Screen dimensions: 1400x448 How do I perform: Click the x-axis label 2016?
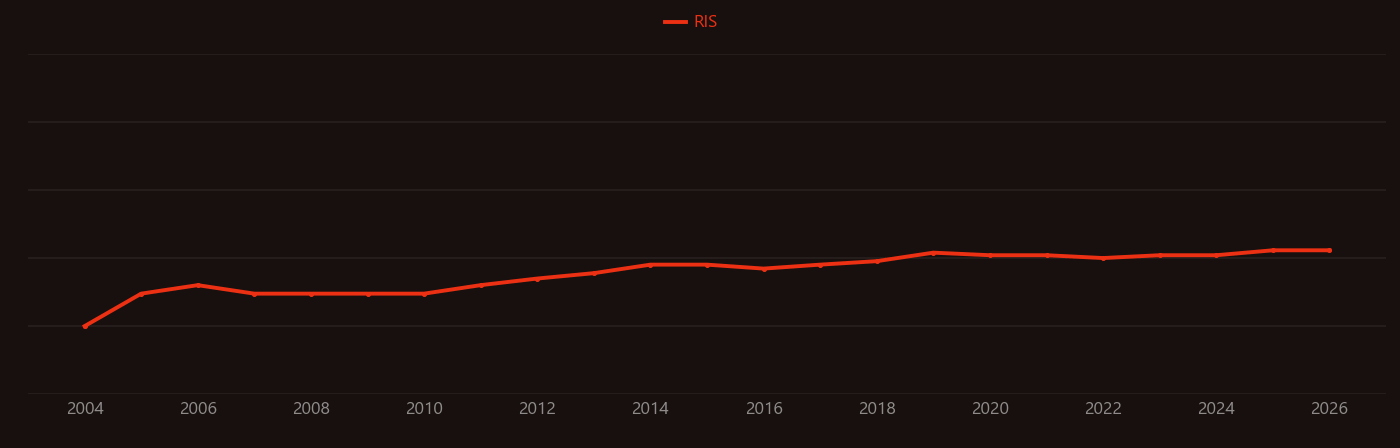[764, 409]
